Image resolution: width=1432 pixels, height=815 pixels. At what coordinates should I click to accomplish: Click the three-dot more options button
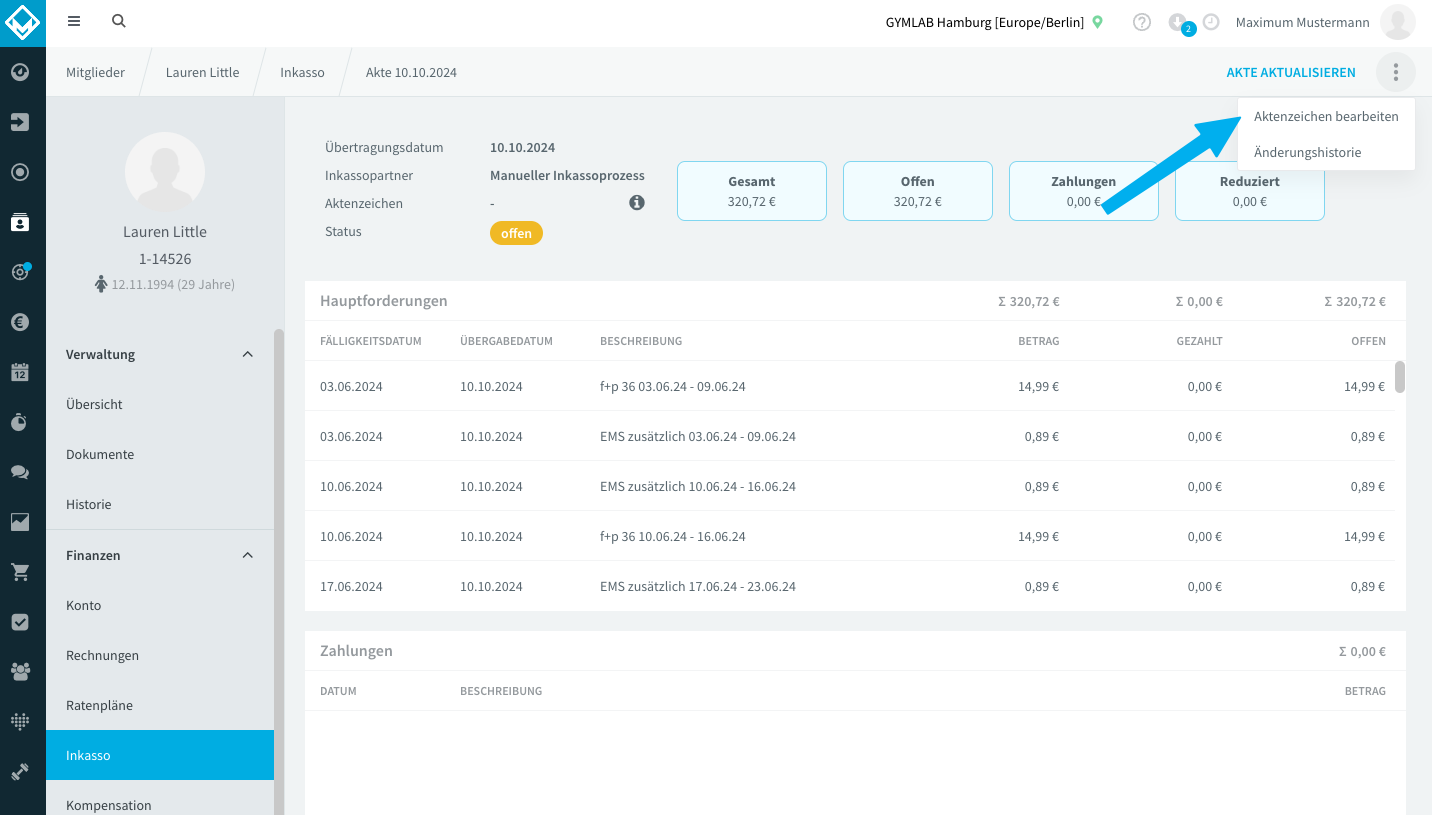(x=1396, y=72)
